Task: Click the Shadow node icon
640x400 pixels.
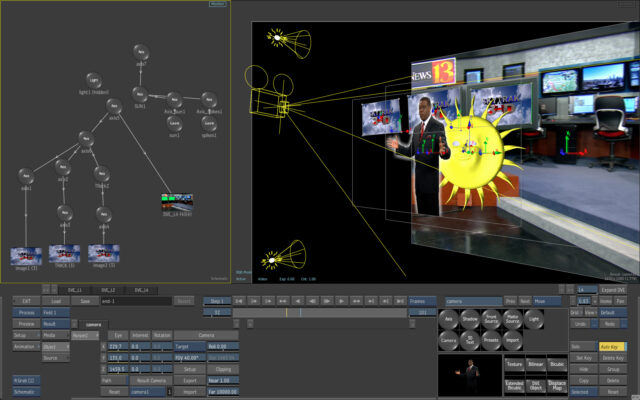Action: coord(469,320)
